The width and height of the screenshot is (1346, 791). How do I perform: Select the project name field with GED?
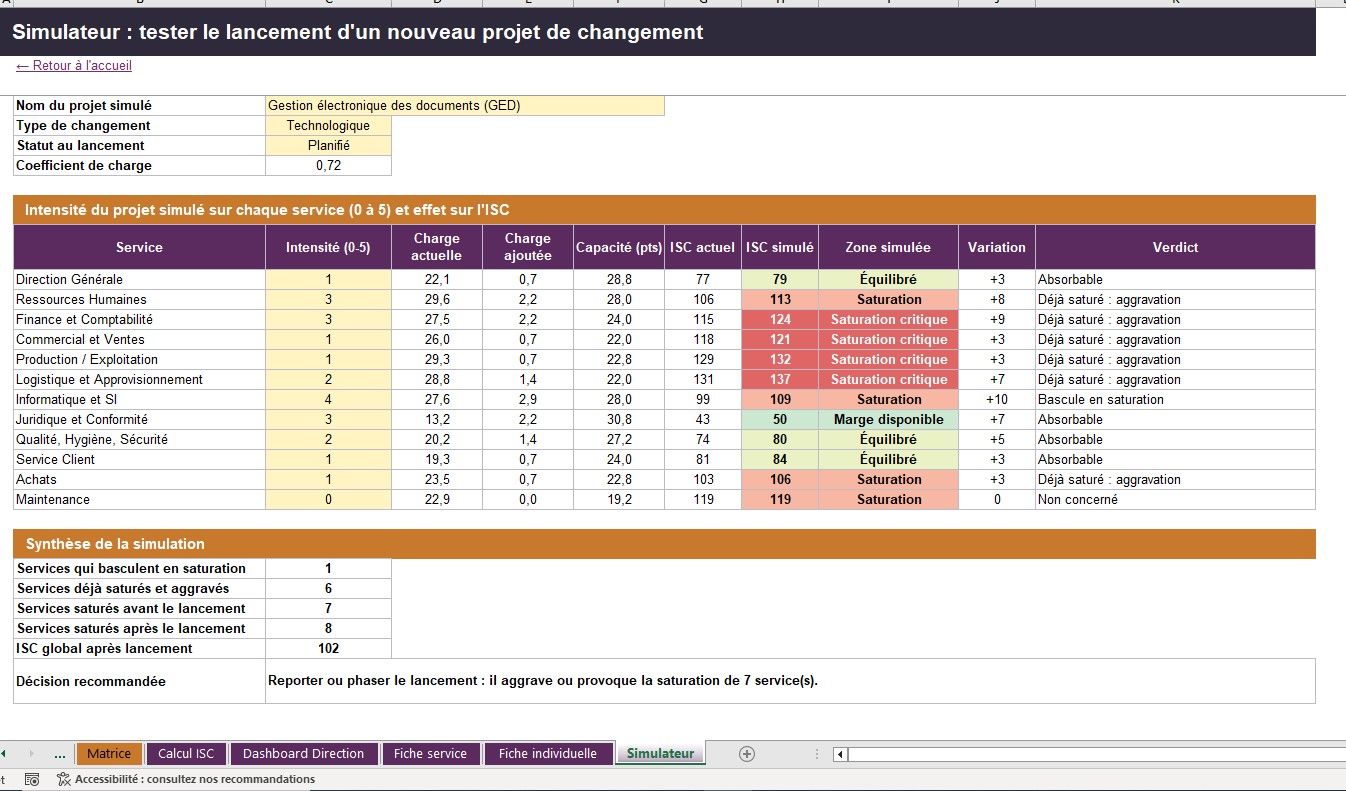[x=465, y=106]
